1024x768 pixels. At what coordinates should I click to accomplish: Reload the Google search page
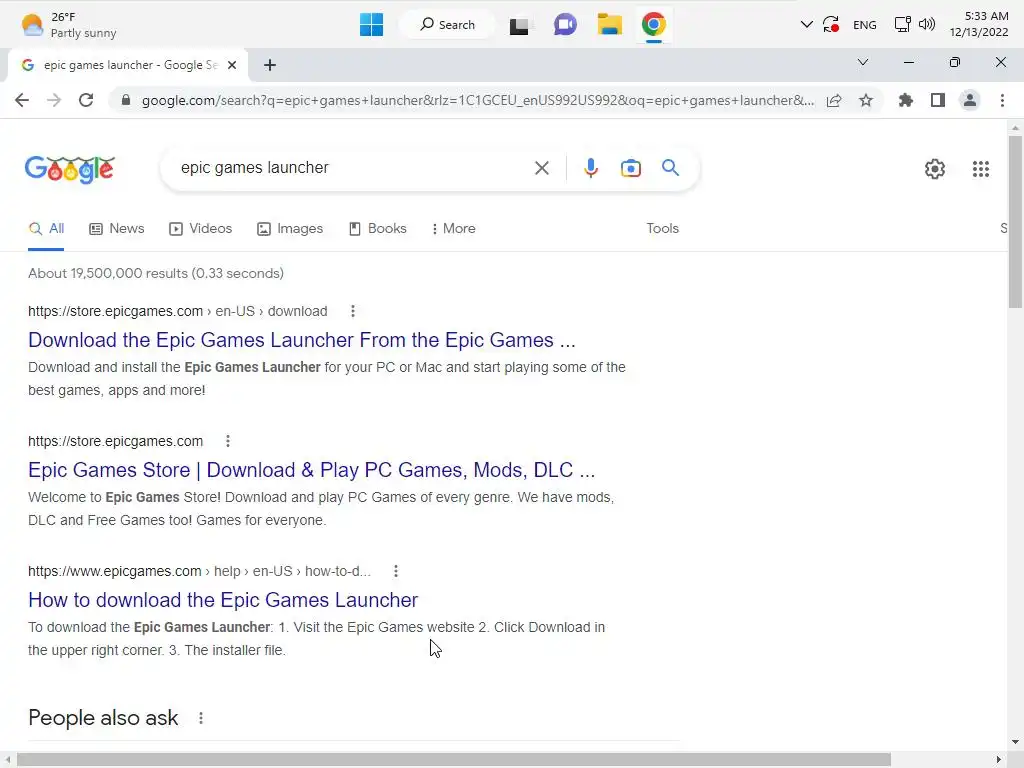point(86,100)
